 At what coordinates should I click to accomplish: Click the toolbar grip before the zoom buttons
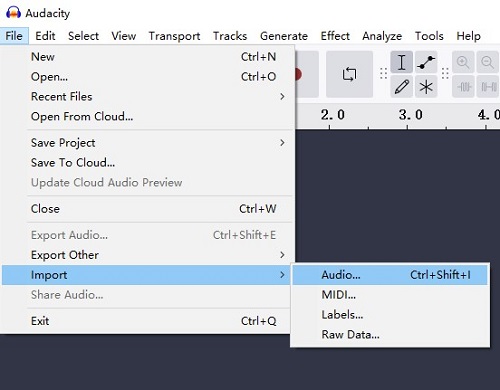pyautogui.click(x=445, y=74)
